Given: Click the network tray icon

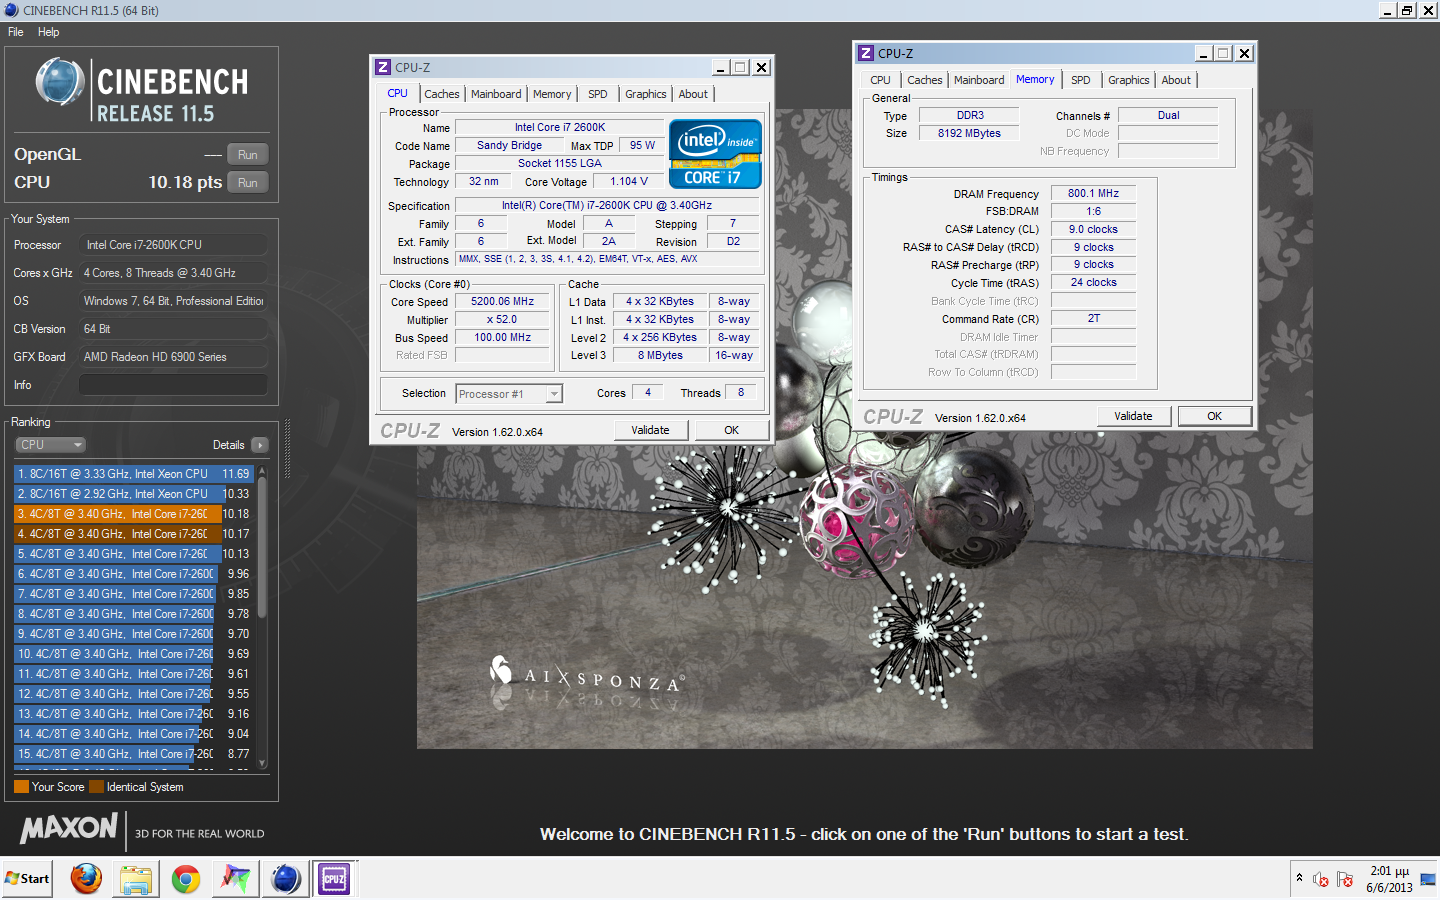Looking at the screenshot, I should [x=1427, y=879].
